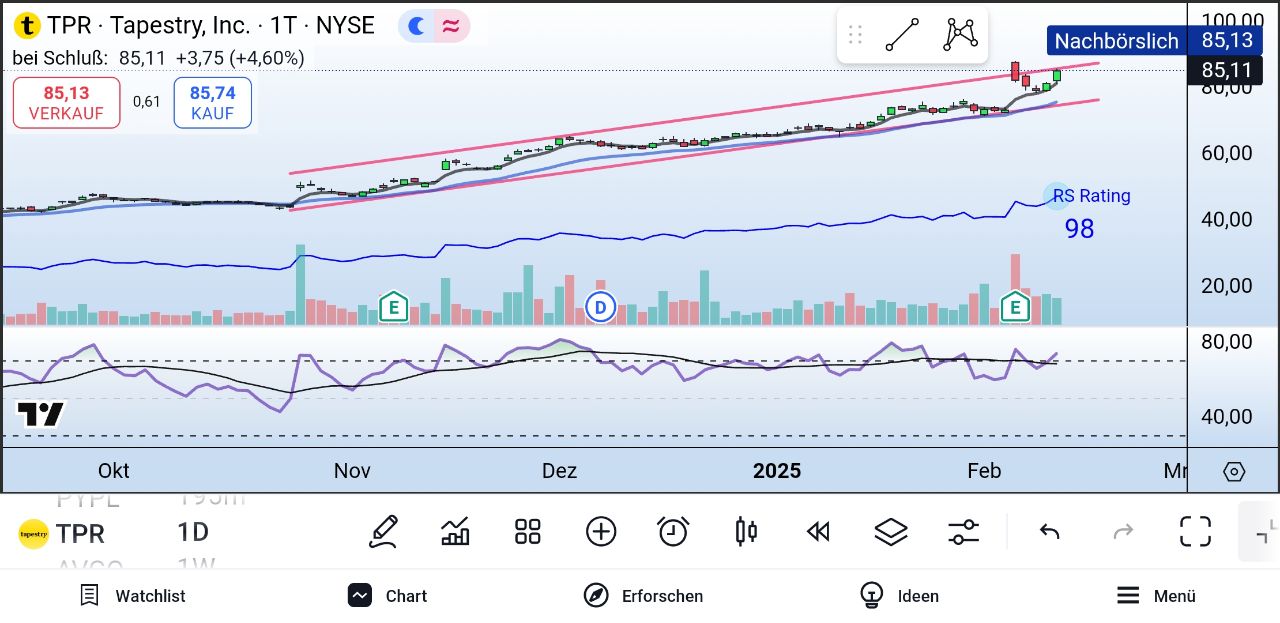
Task: Tap the plus icon to add symbol
Action: click(601, 531)
